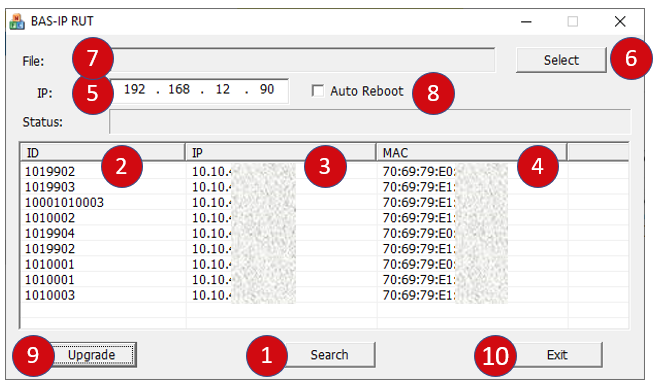The image size is (654, 387).
Task: Close the BAS-IP RUT window
Action: pyautogui.click(x=620, y=22)
